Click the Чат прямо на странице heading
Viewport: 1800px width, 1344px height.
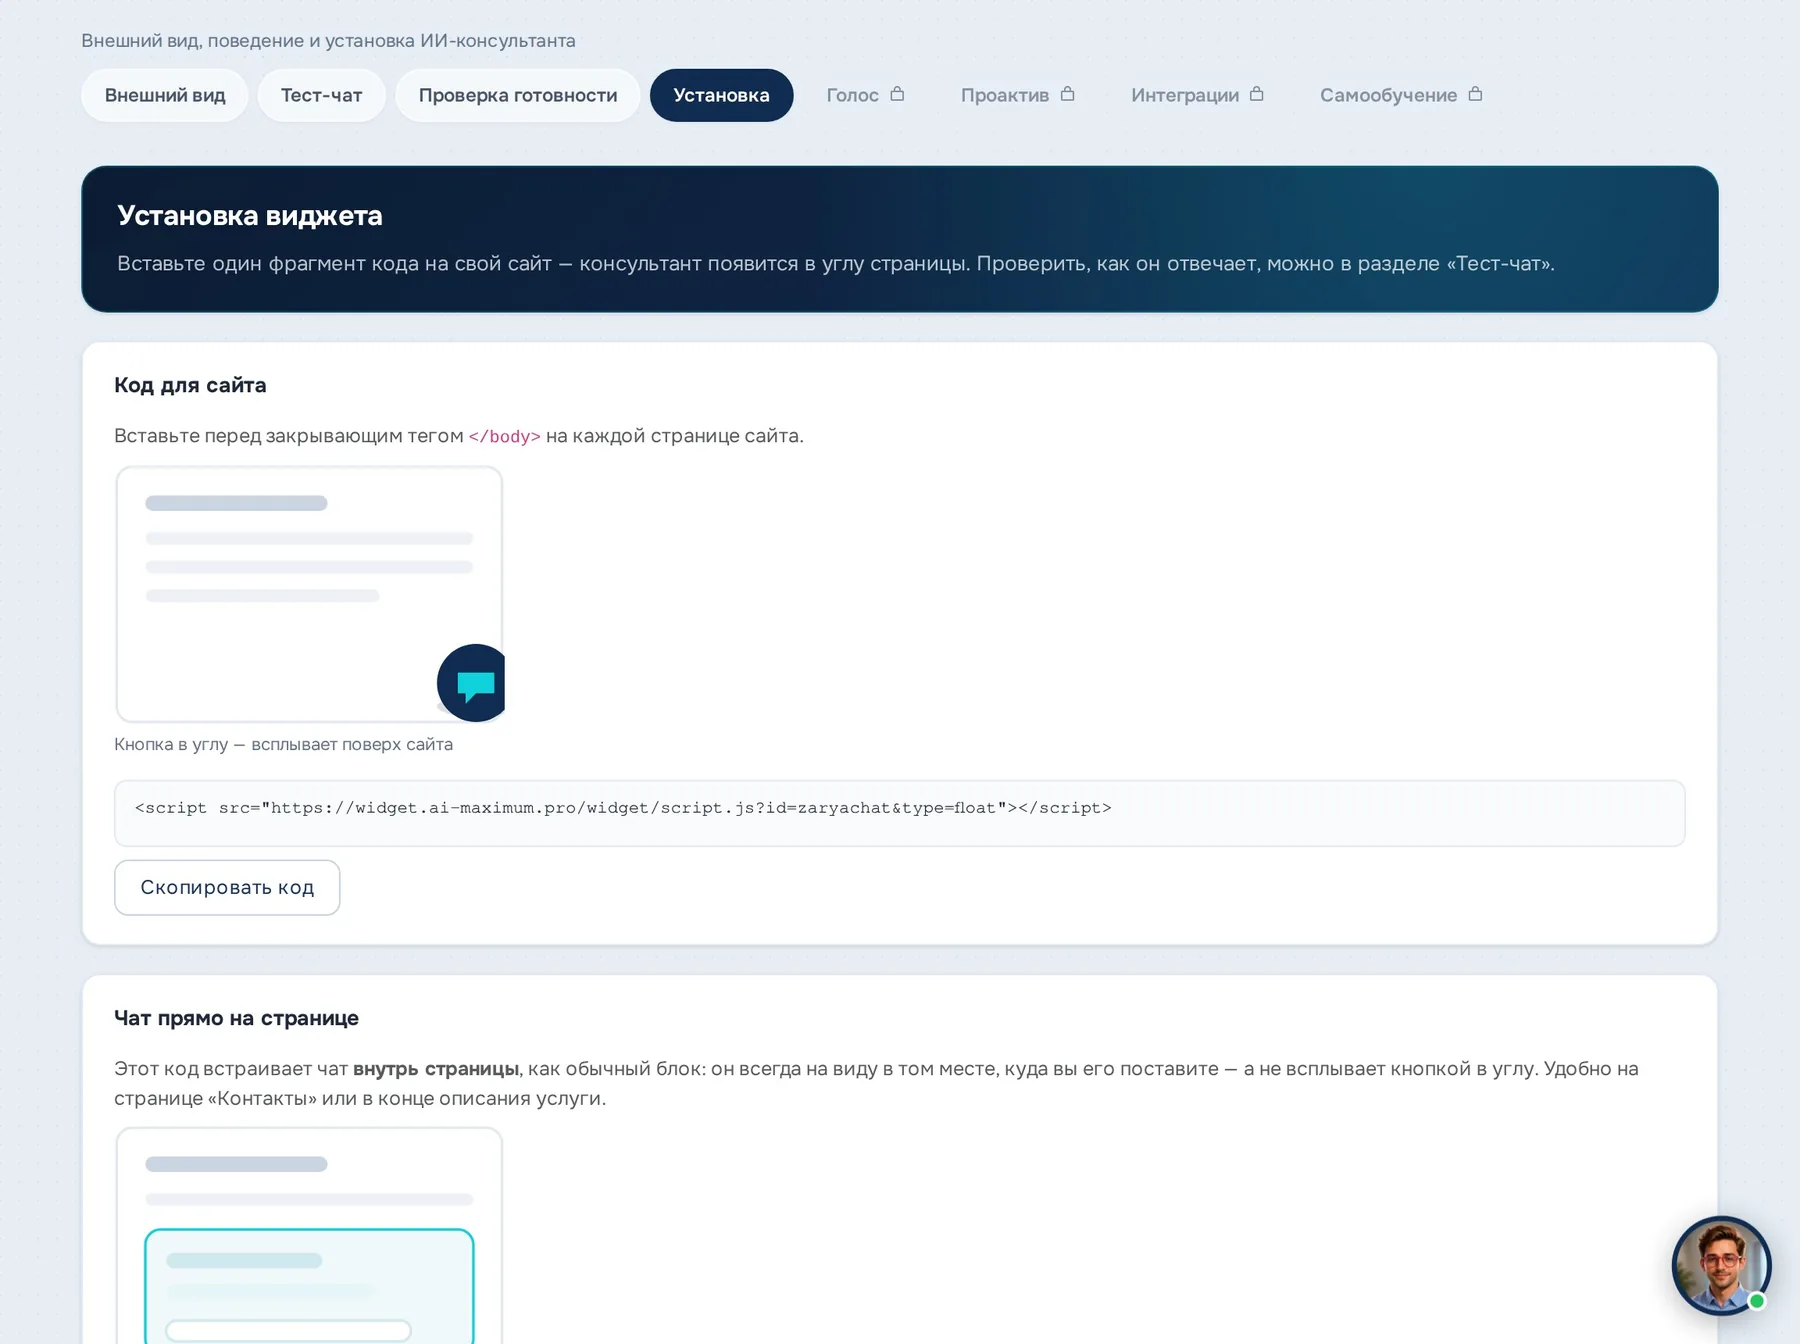point(236,1018)
